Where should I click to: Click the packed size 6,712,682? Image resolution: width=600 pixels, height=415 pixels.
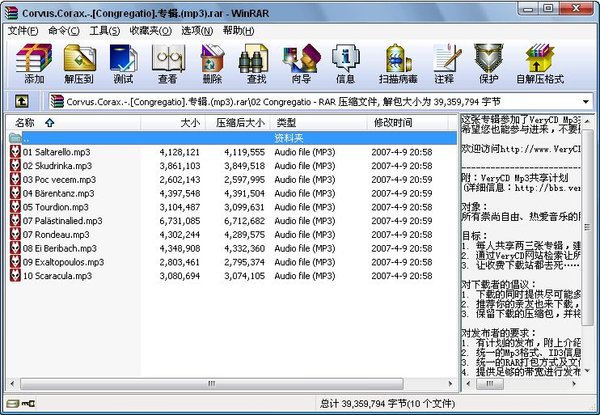click(245, 221)
